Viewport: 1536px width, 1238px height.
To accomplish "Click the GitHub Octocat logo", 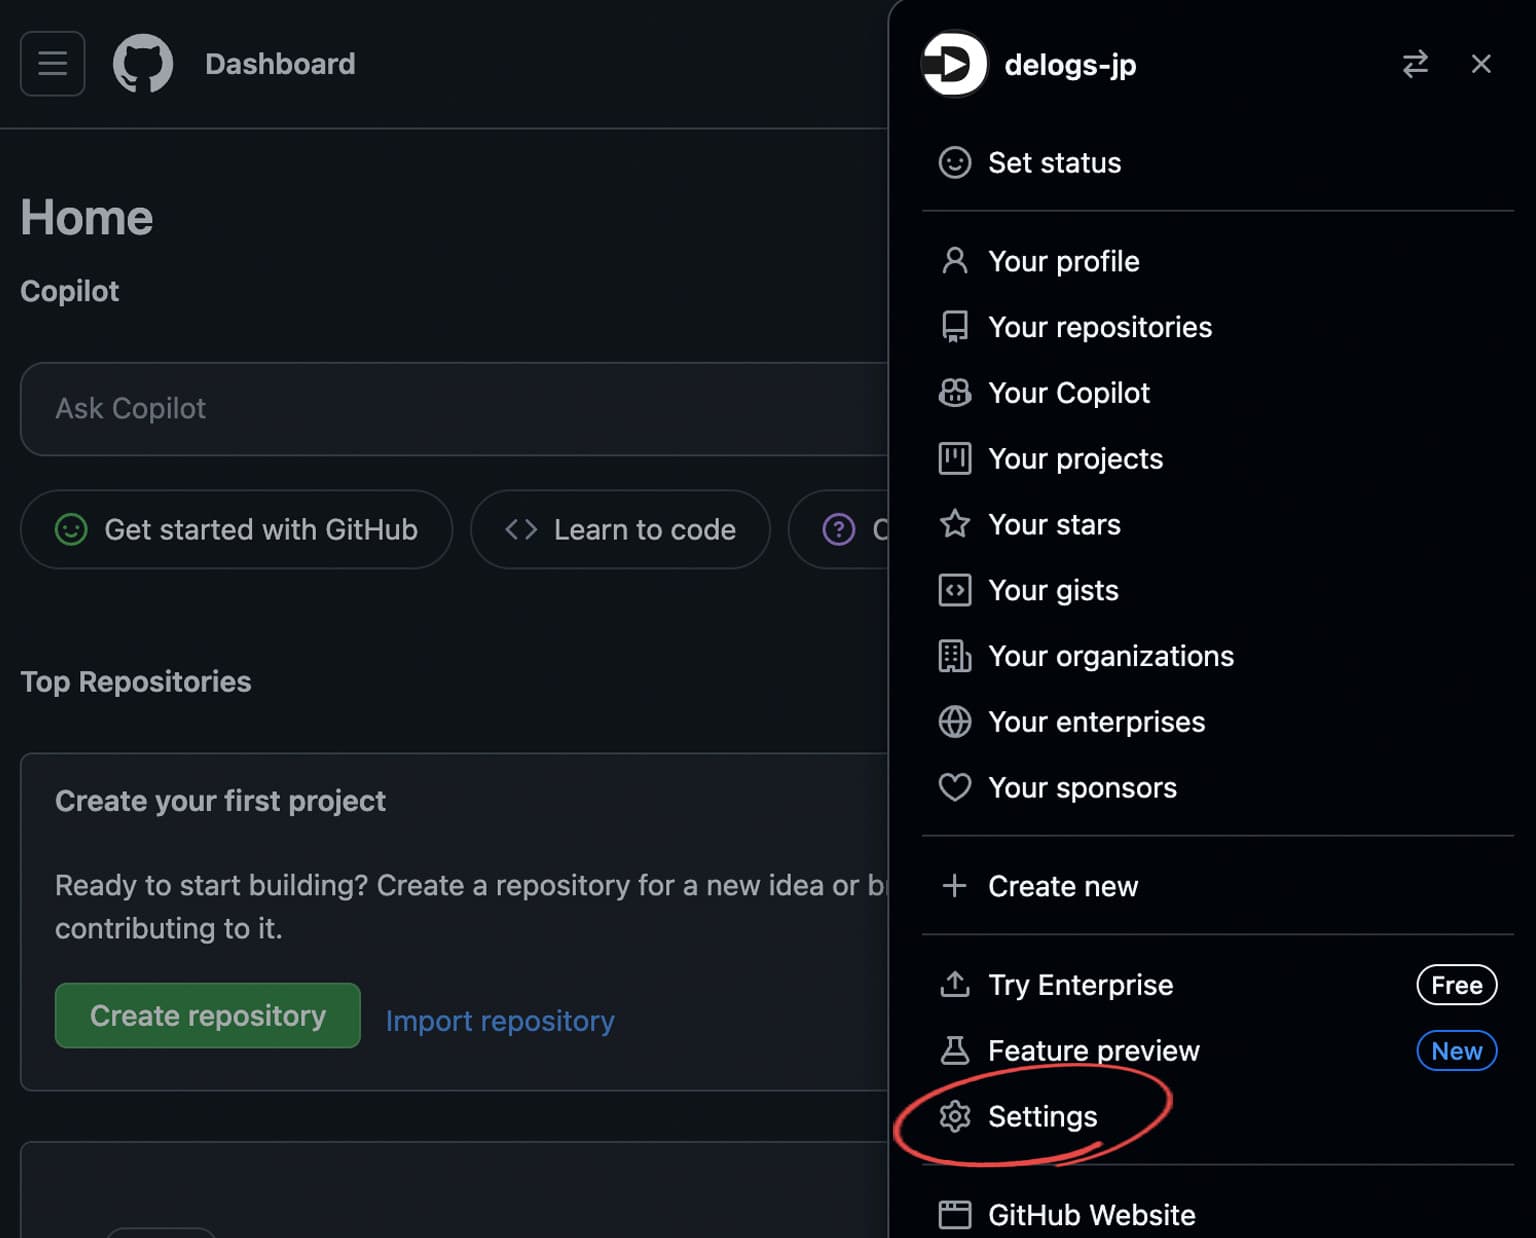I will (x=143, y=64).
